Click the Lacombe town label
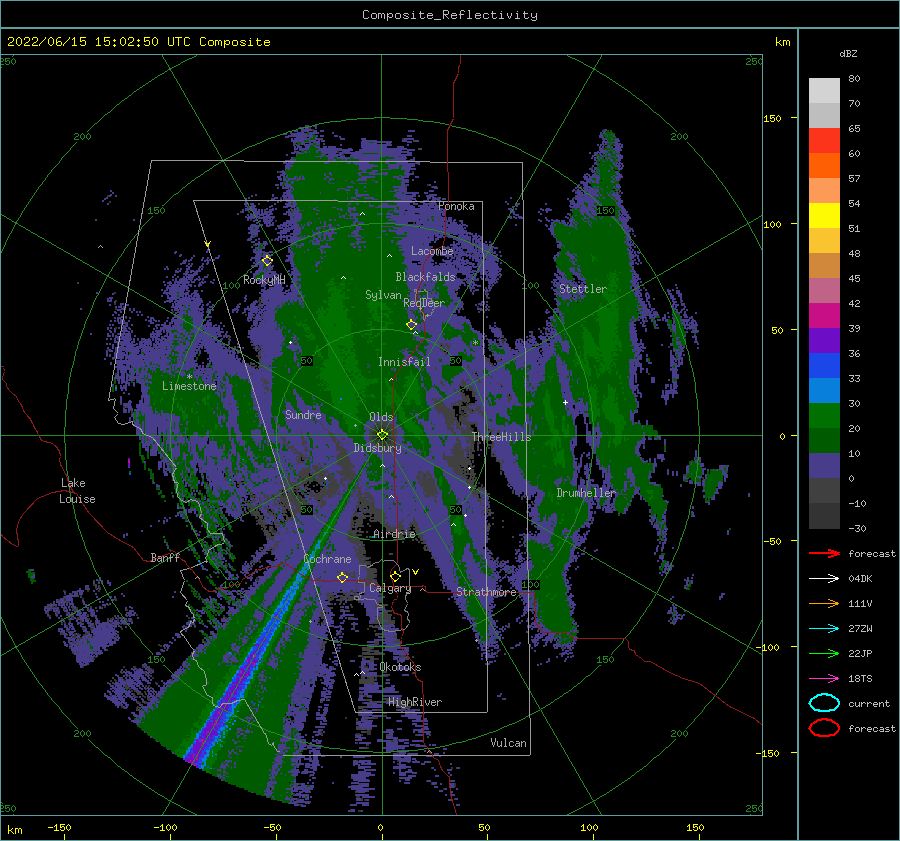 click(432, 251)
